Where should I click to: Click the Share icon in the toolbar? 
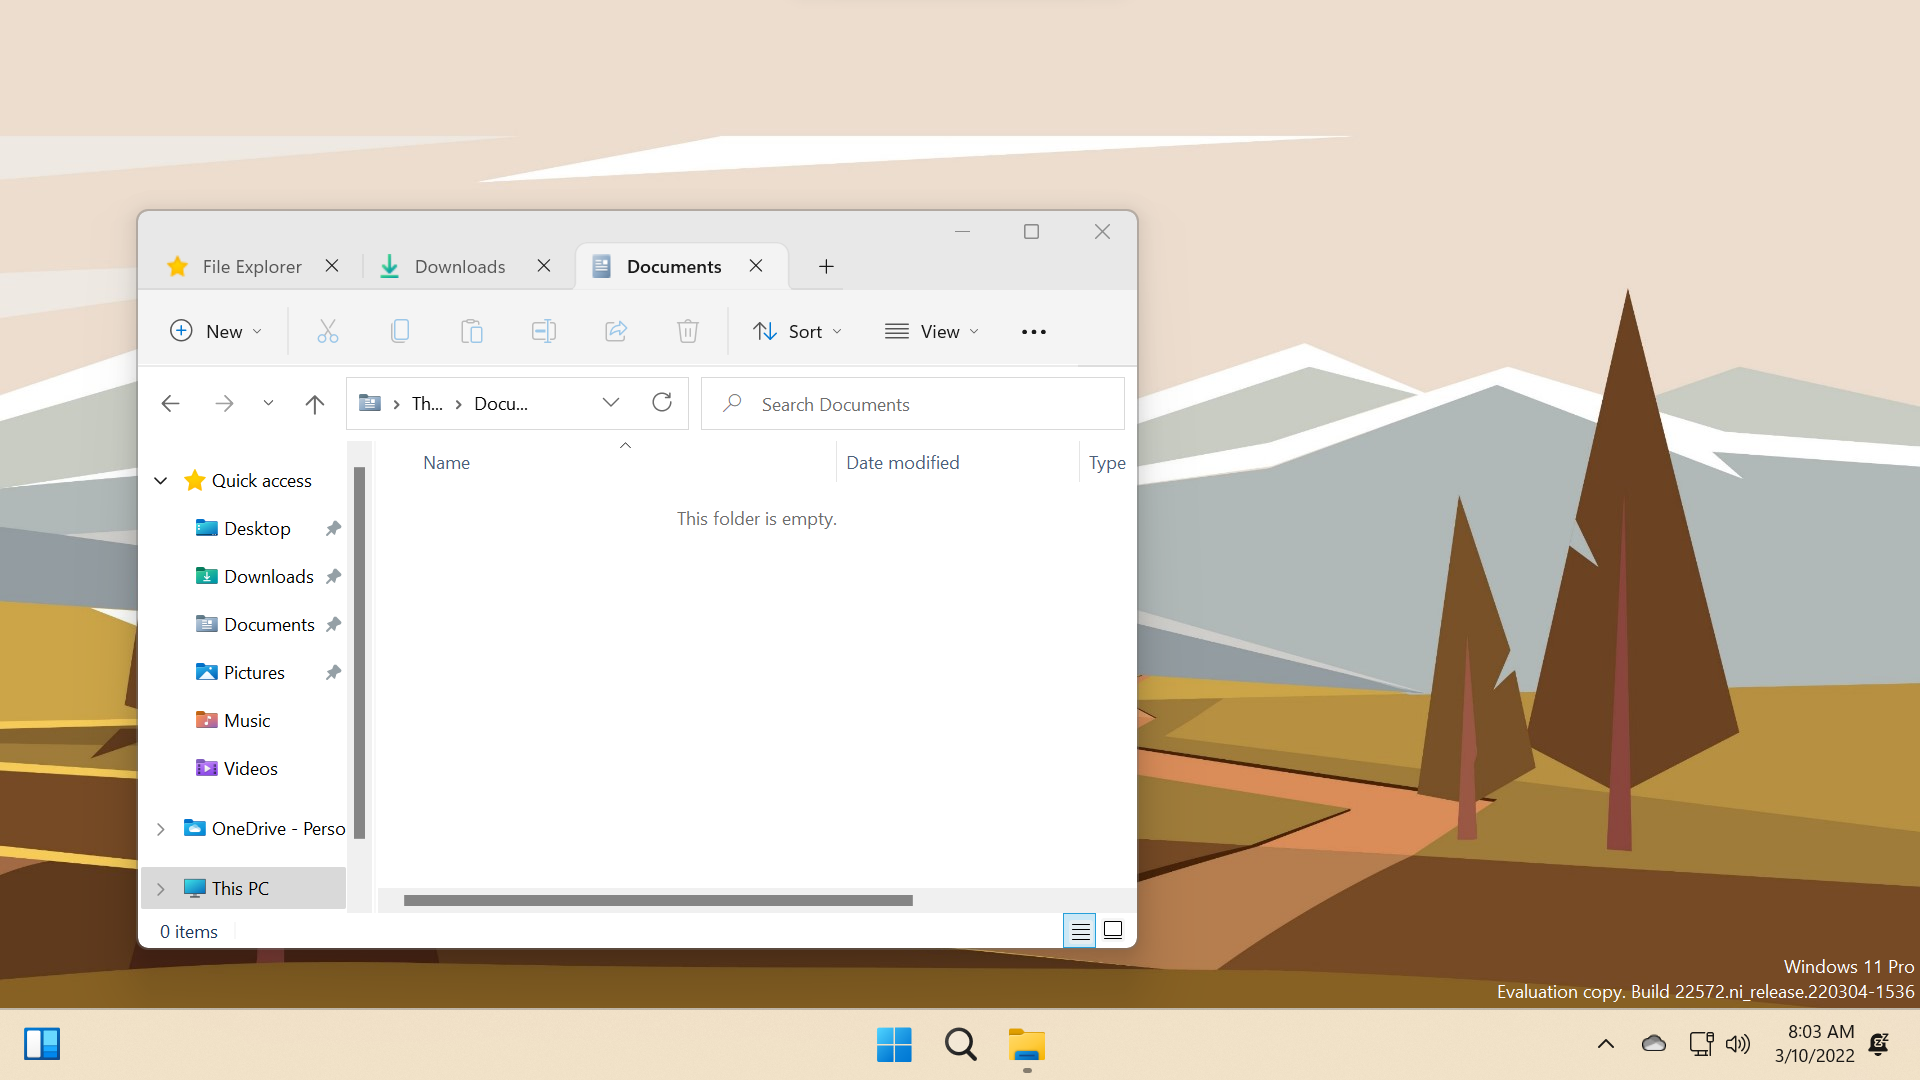pos(615,331)
